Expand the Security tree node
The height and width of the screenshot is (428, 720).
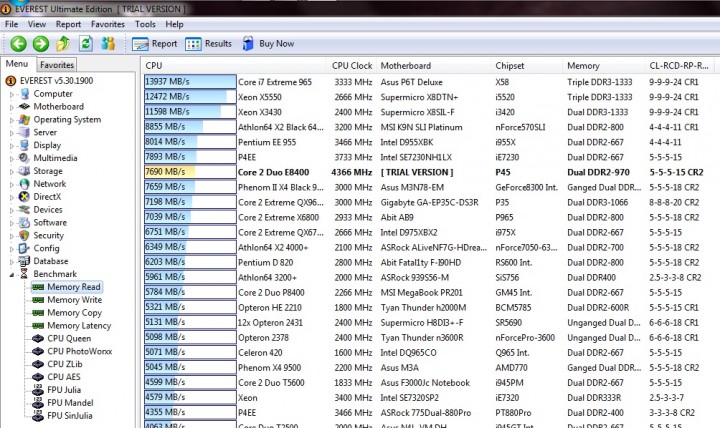click(12, 236)
